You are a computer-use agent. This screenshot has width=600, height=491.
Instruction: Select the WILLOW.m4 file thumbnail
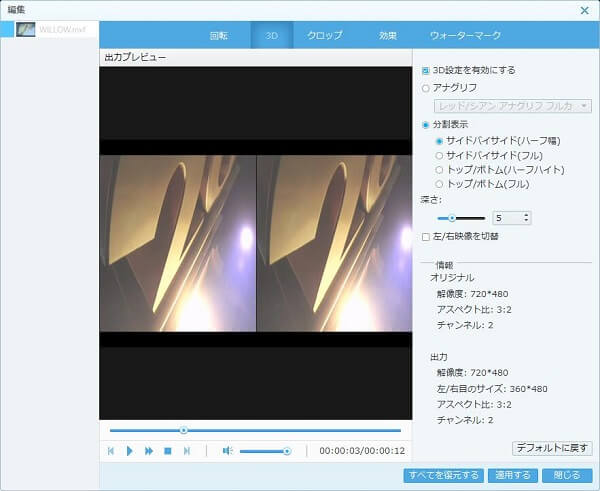click(26, 29)
